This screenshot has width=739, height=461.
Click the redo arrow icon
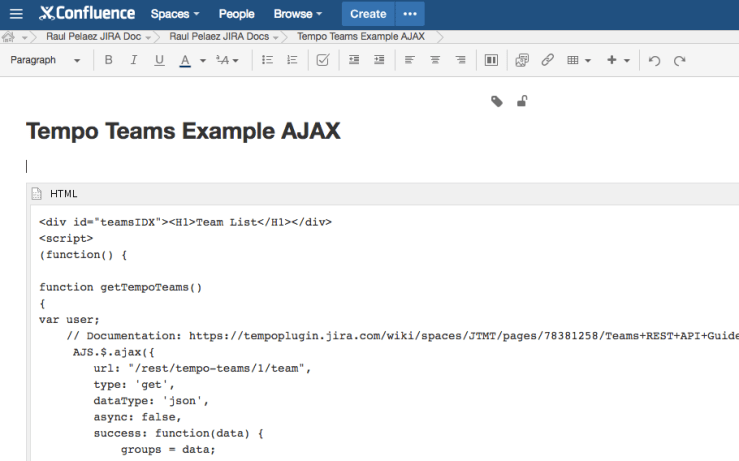click(680, 60)
